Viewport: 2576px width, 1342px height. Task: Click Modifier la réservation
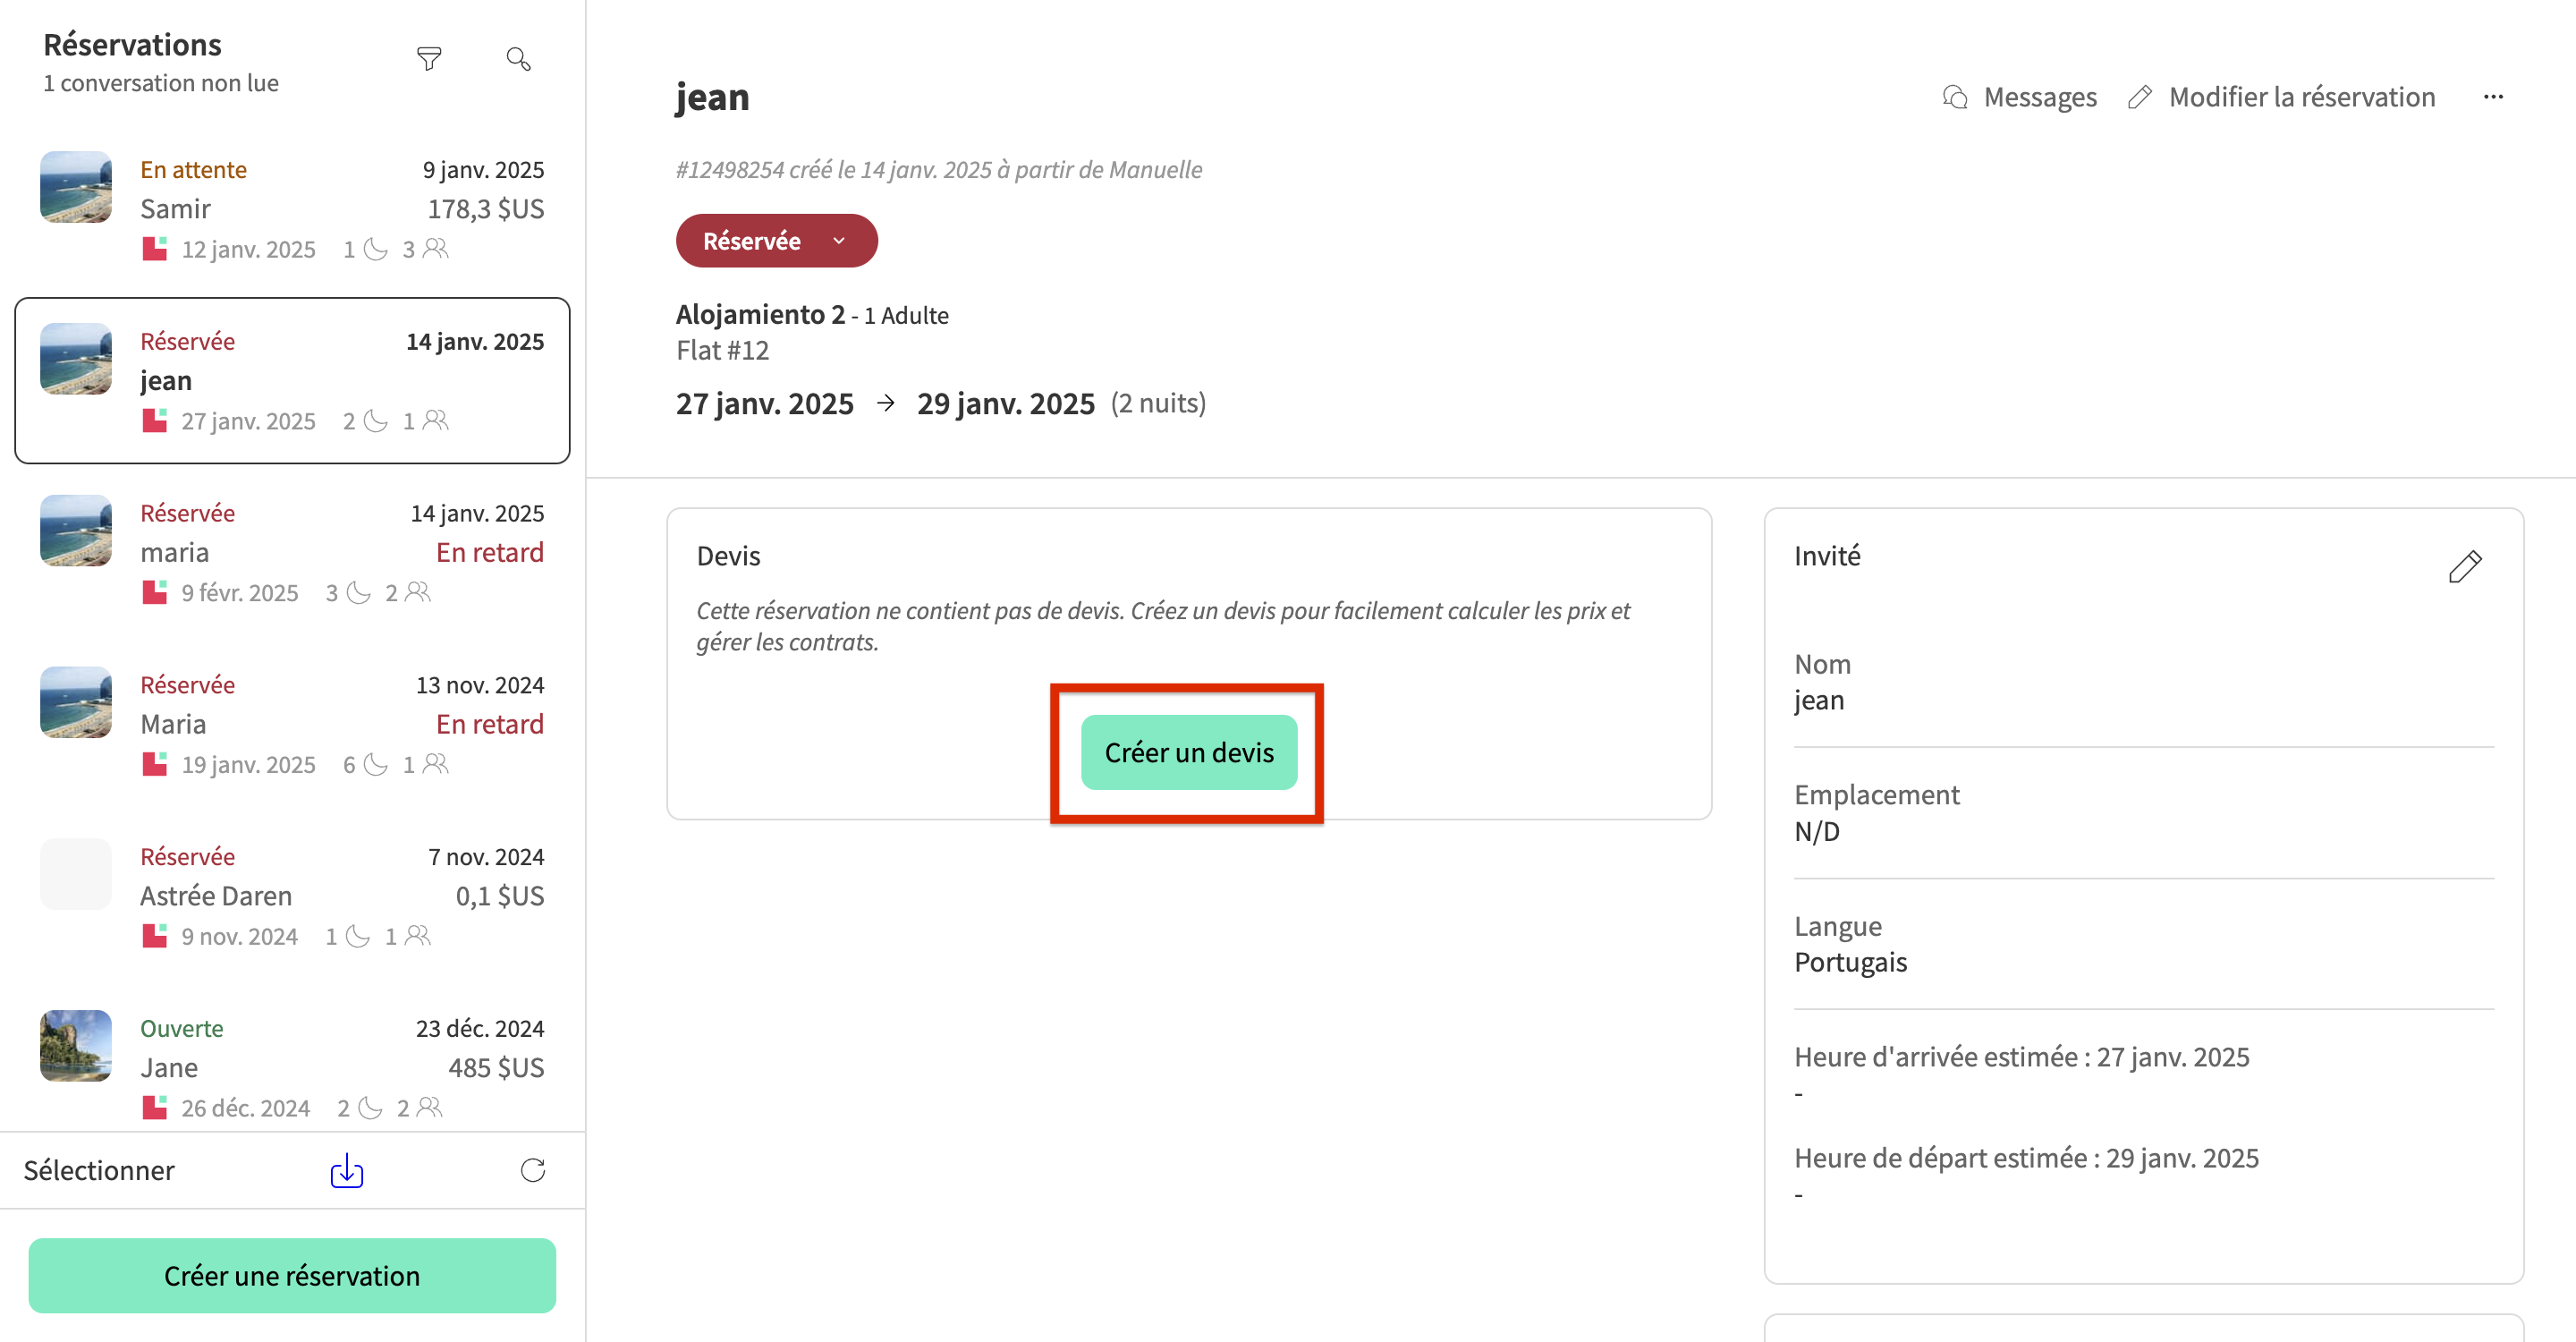pos(2302,96)
